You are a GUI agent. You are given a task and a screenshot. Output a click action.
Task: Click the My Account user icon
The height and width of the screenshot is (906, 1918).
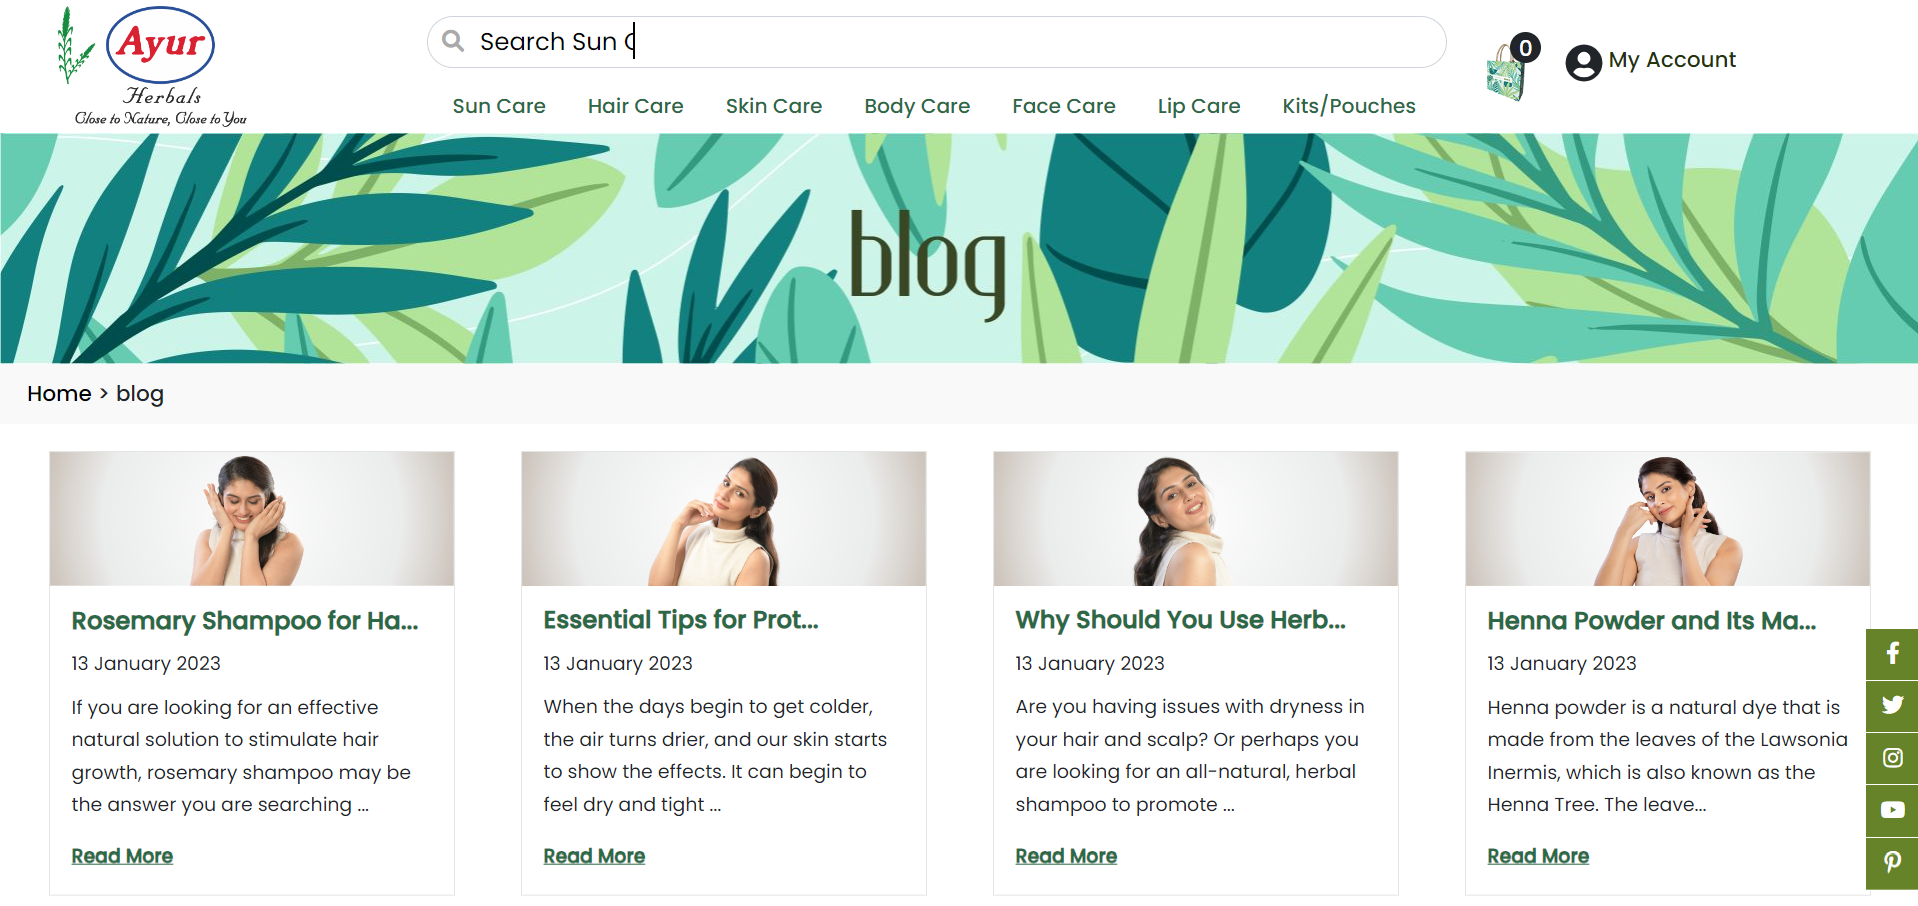1583,63
